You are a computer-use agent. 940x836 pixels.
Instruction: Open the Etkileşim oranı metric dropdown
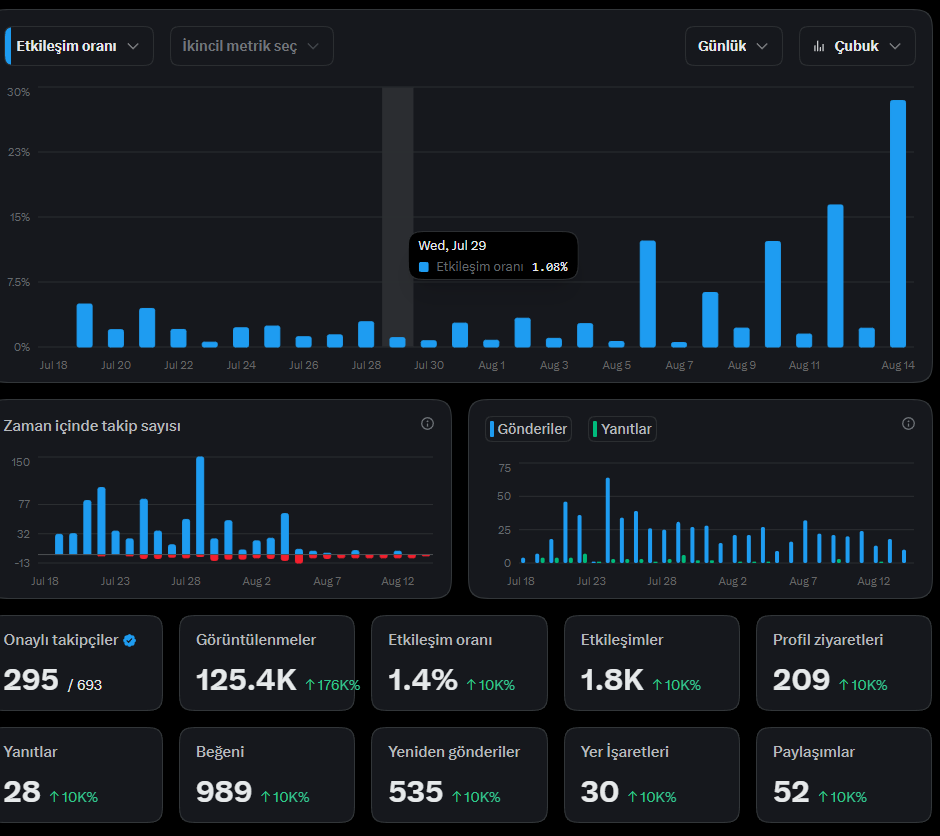[x=79, y=46]
